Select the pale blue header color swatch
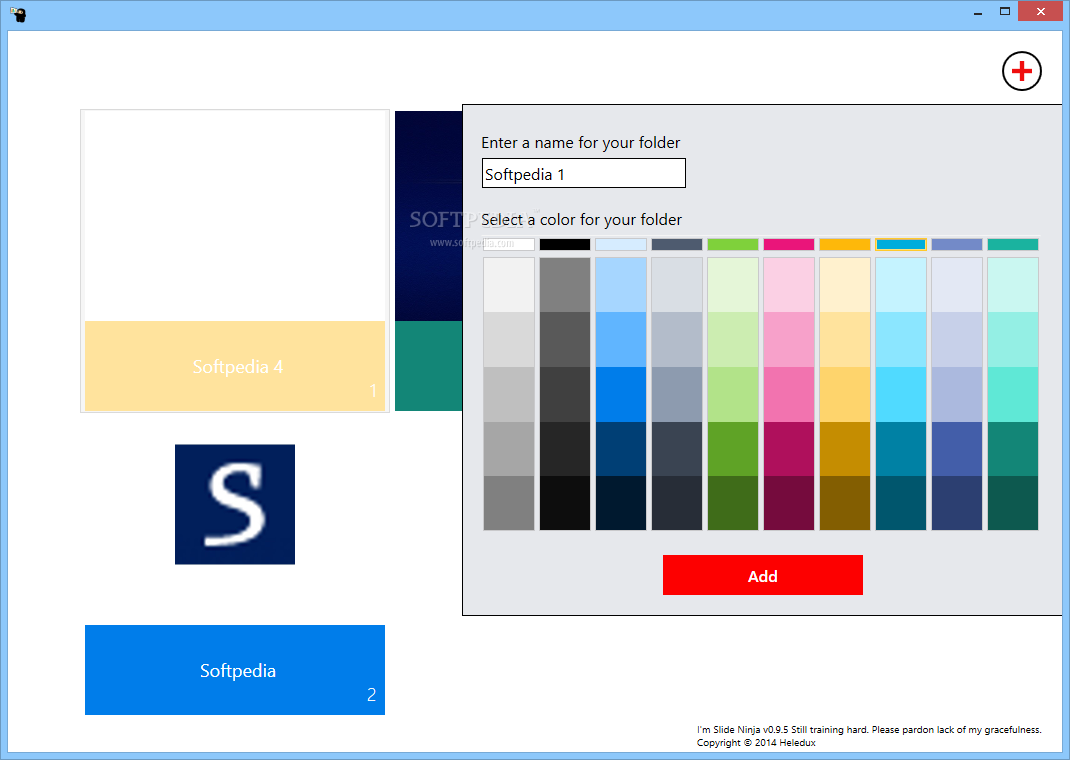The height and width of the screenshot is (760, 1070). tap(621, 244)
